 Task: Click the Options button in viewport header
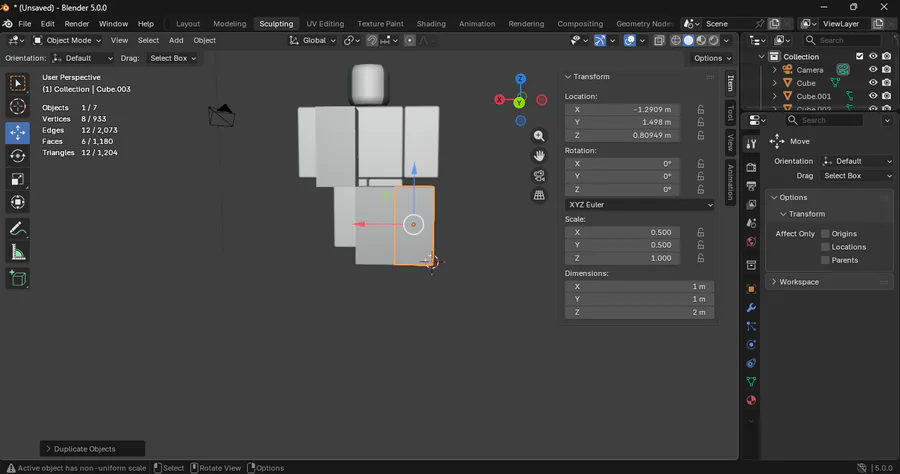click(710, 58)
